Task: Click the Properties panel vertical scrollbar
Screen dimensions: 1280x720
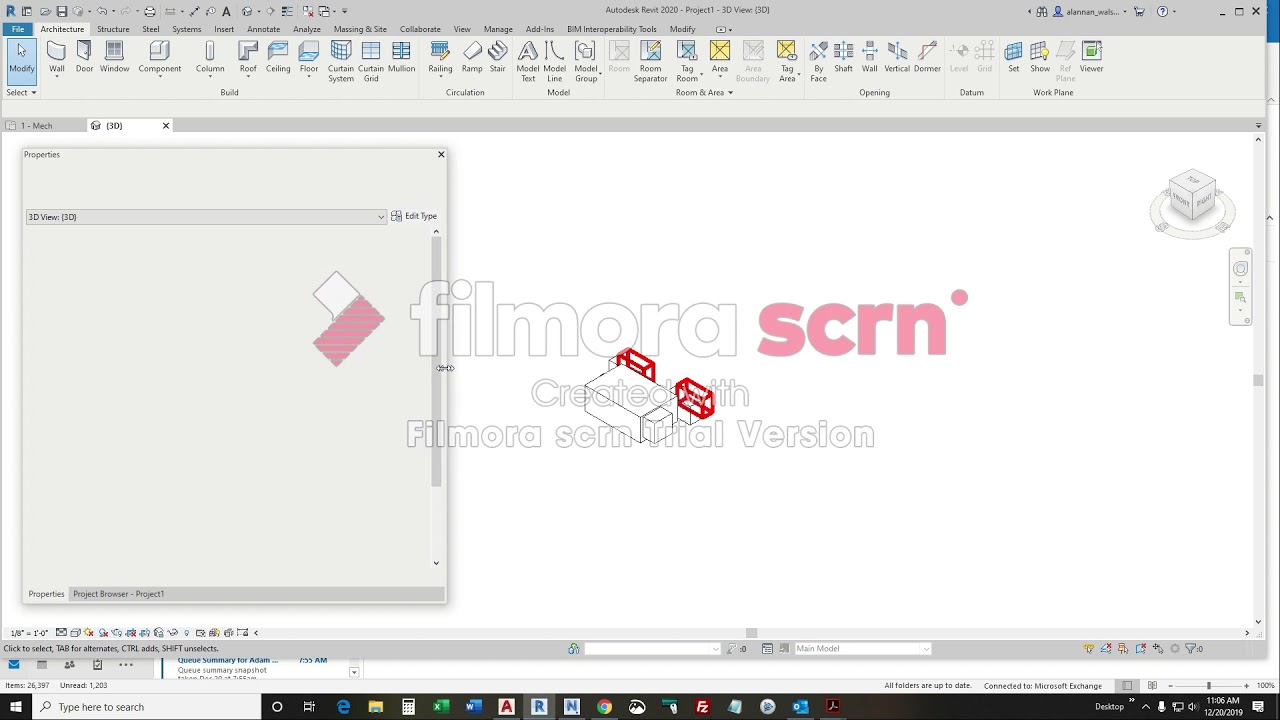Action: click(436, 362)
